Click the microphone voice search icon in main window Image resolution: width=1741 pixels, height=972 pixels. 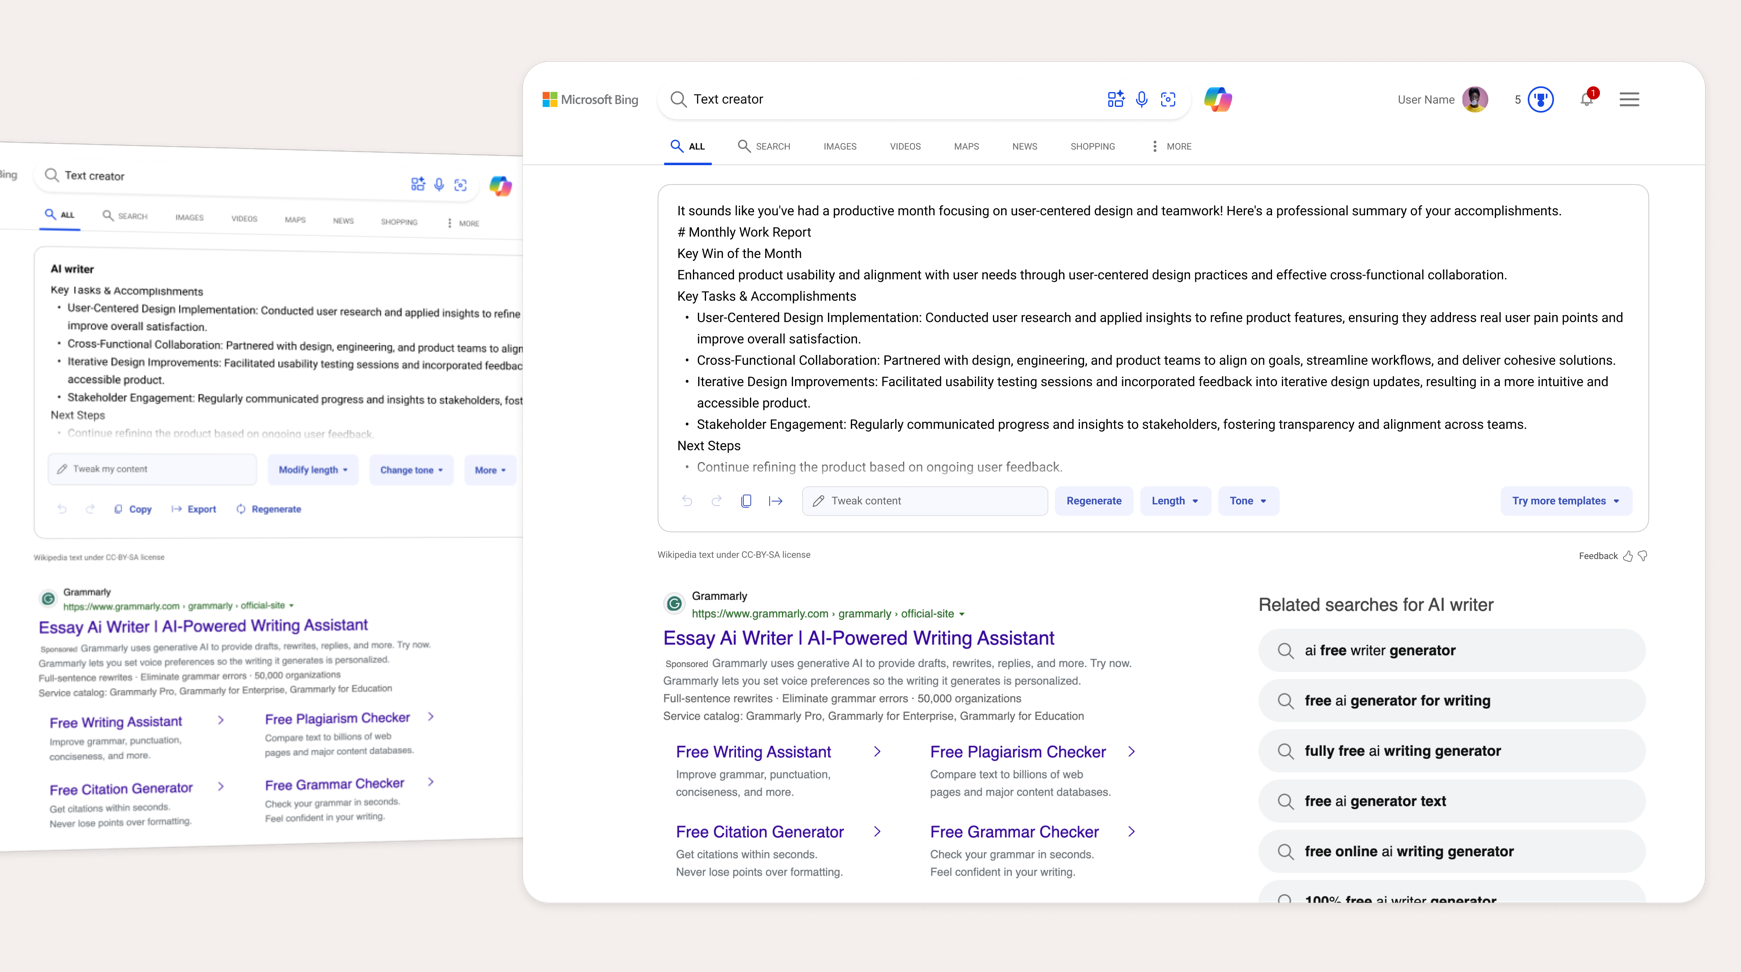click(1141, 99)
